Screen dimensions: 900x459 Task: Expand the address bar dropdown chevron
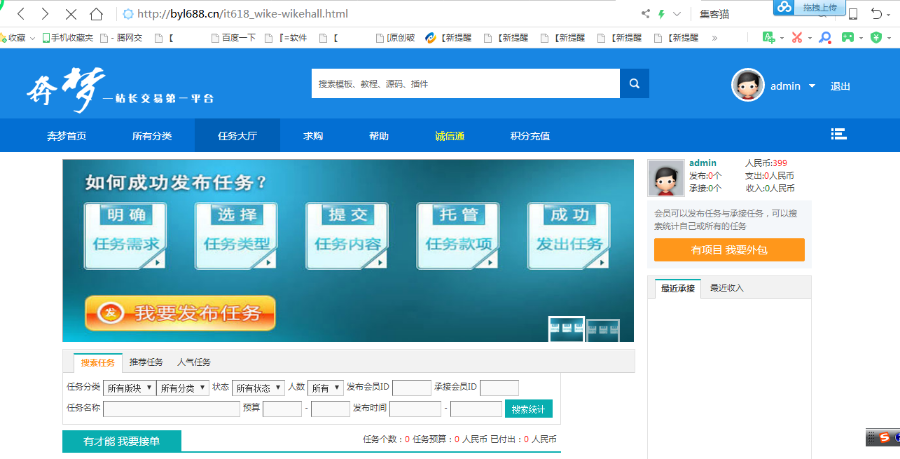click(x=677, y=14)
